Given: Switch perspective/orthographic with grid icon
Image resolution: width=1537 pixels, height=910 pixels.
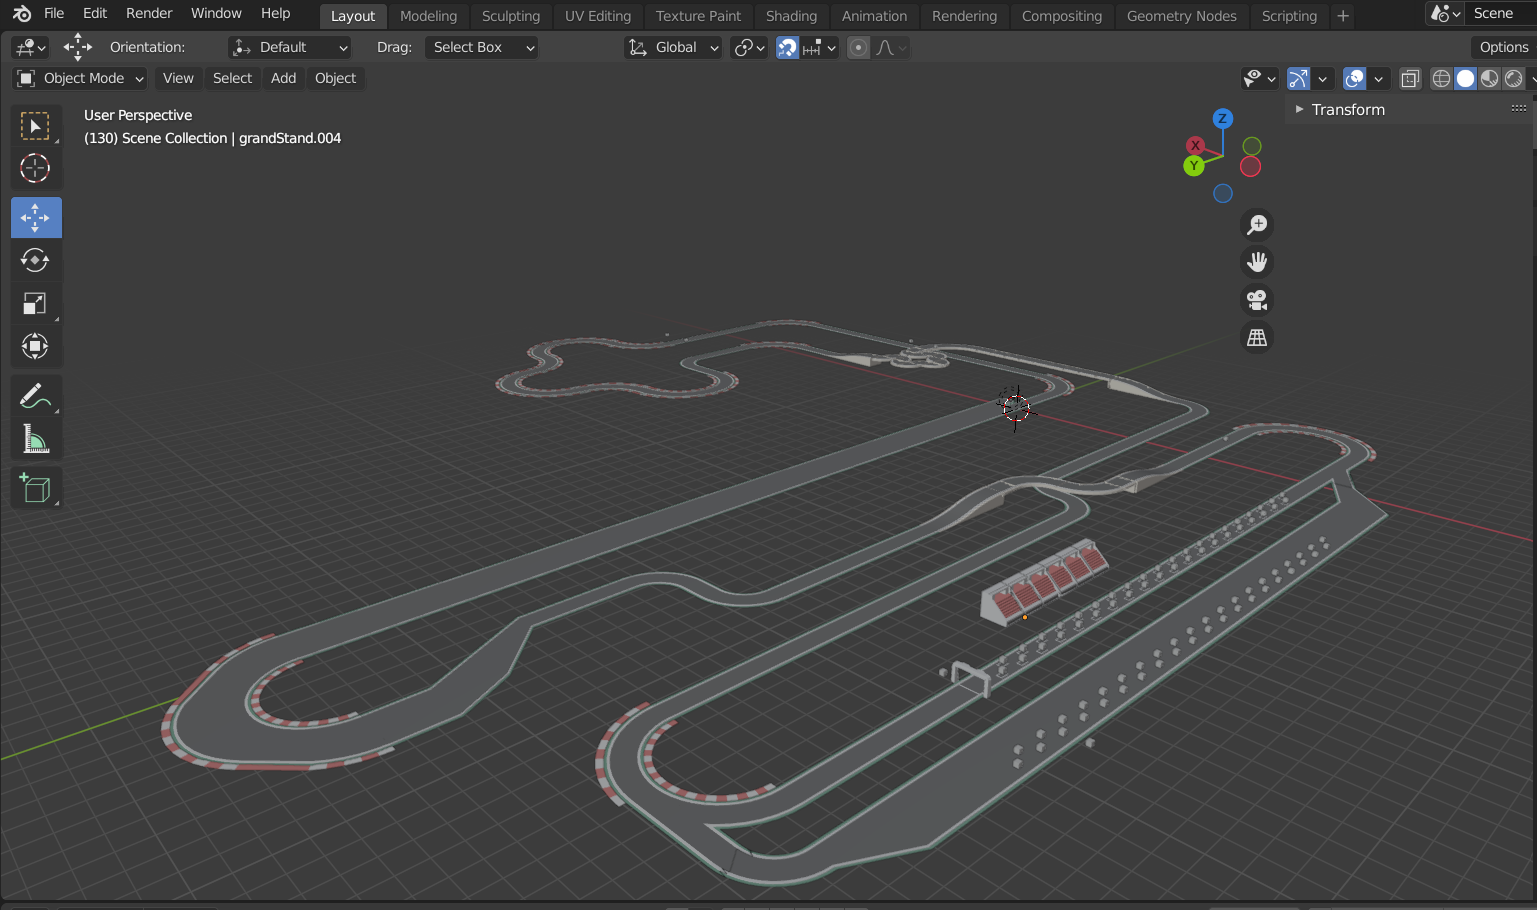Looking at the screenshot, I should 1257,338.
